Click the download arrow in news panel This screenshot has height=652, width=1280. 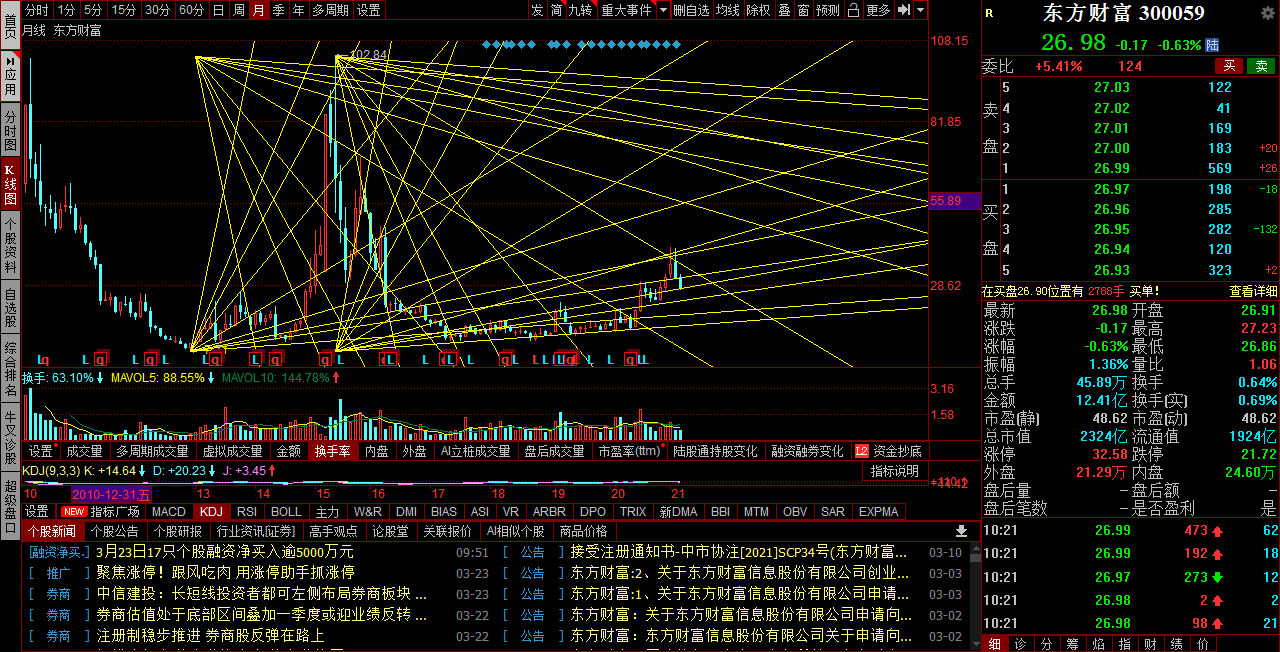[x=962, y=531]
